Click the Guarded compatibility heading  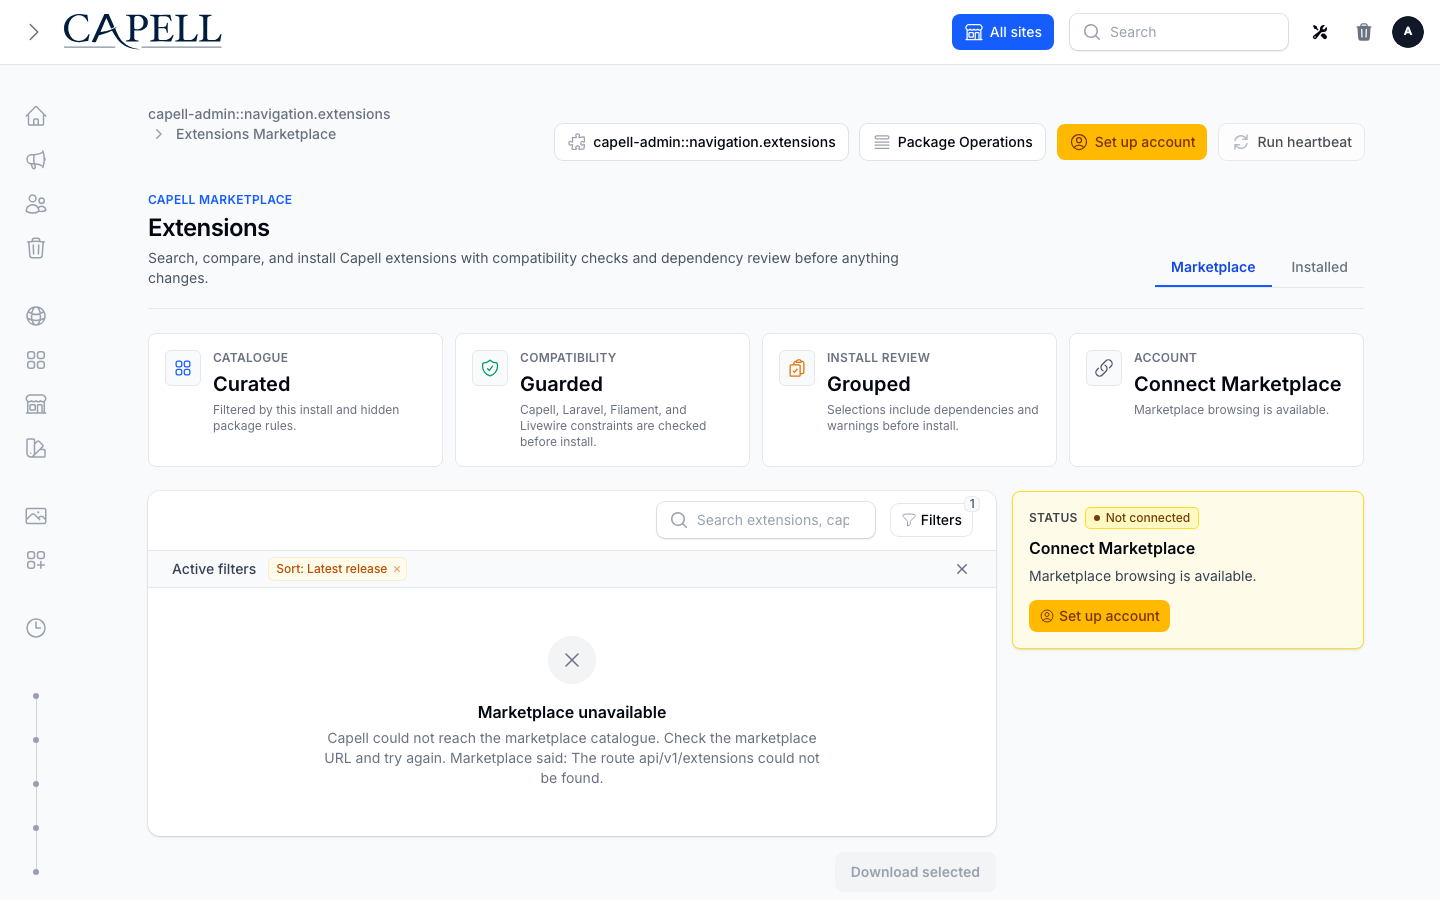(x=561, y=384)
